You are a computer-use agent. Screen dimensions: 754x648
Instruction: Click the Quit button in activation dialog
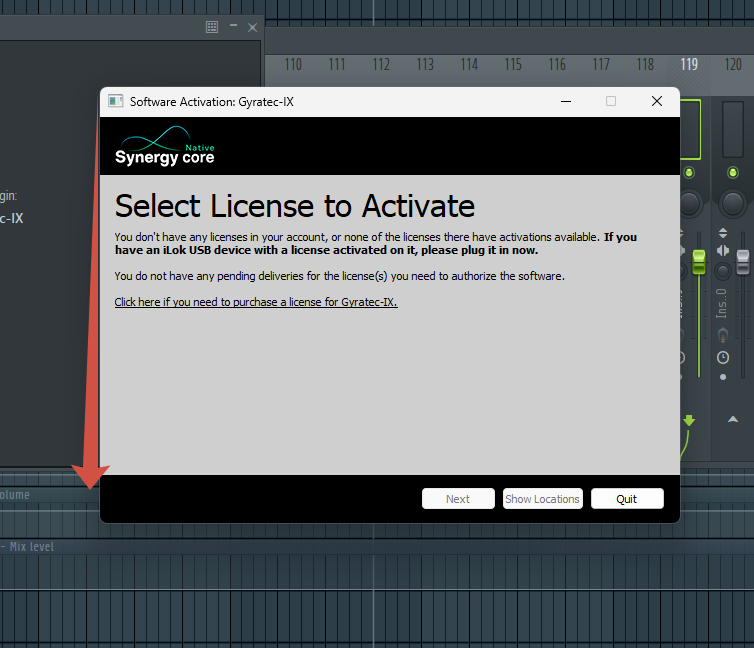click(x=627, y=498)
